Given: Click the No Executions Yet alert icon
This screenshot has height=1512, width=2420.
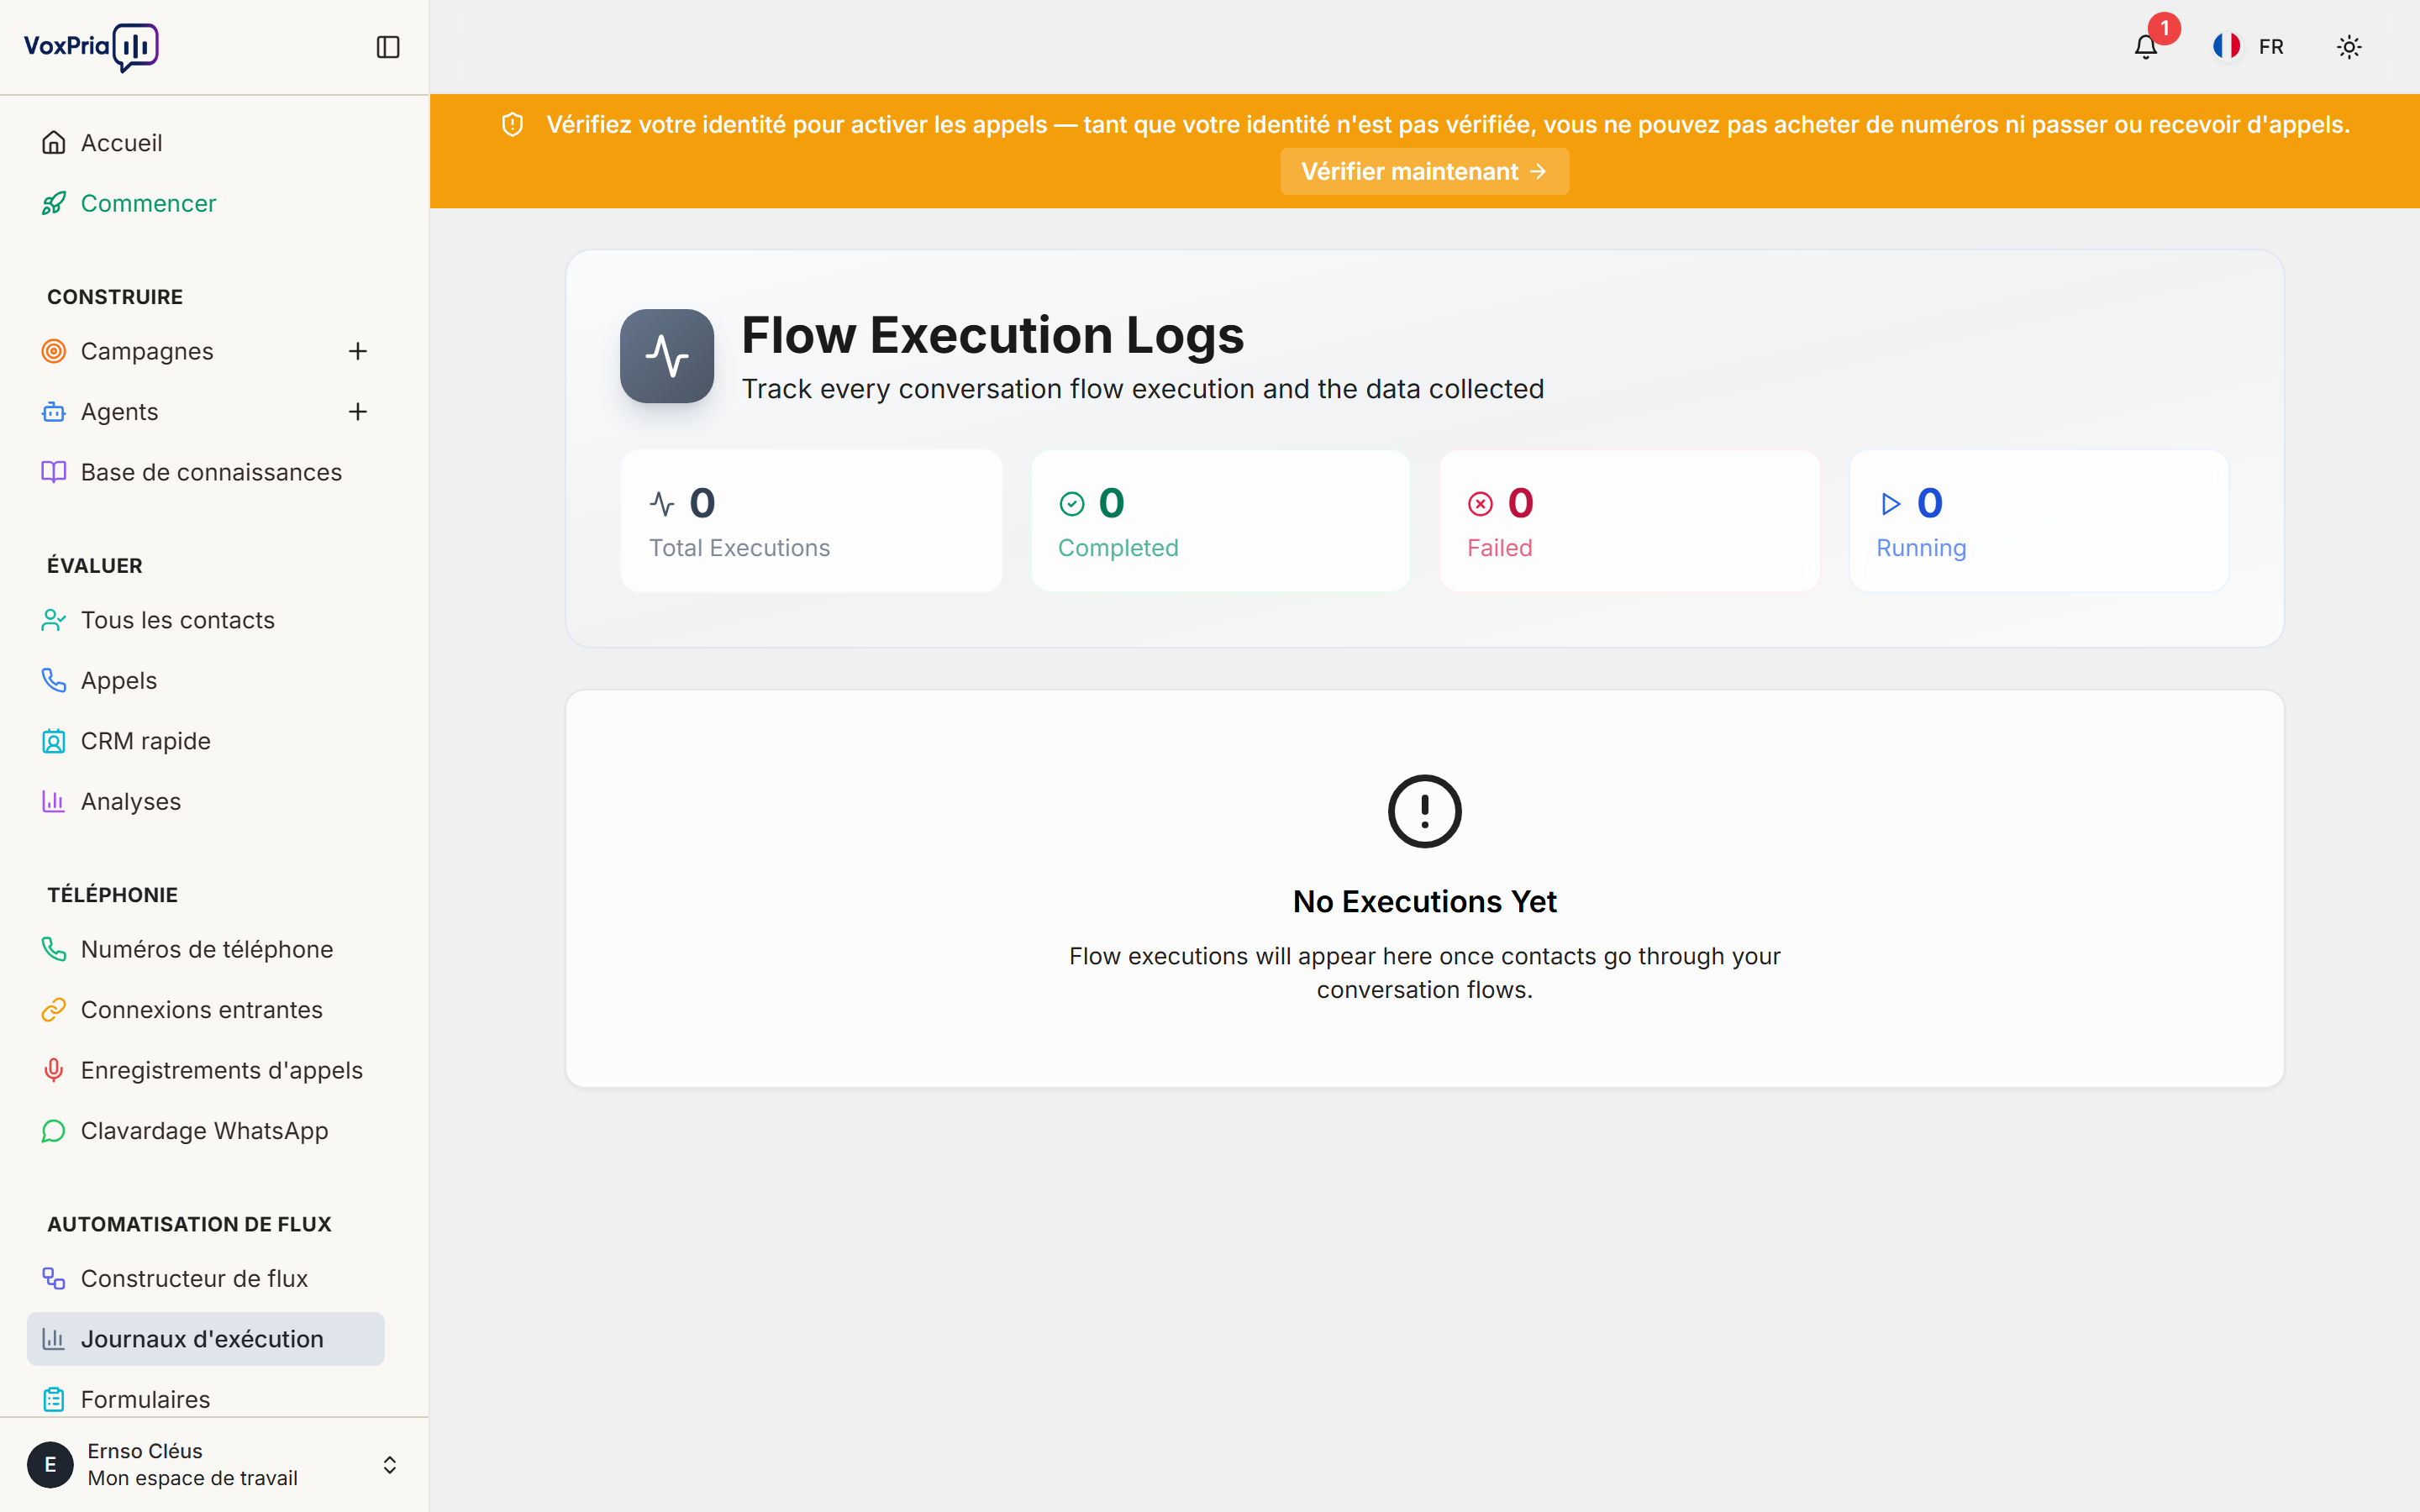Looking at the screenshot, I should (1424, 811).
